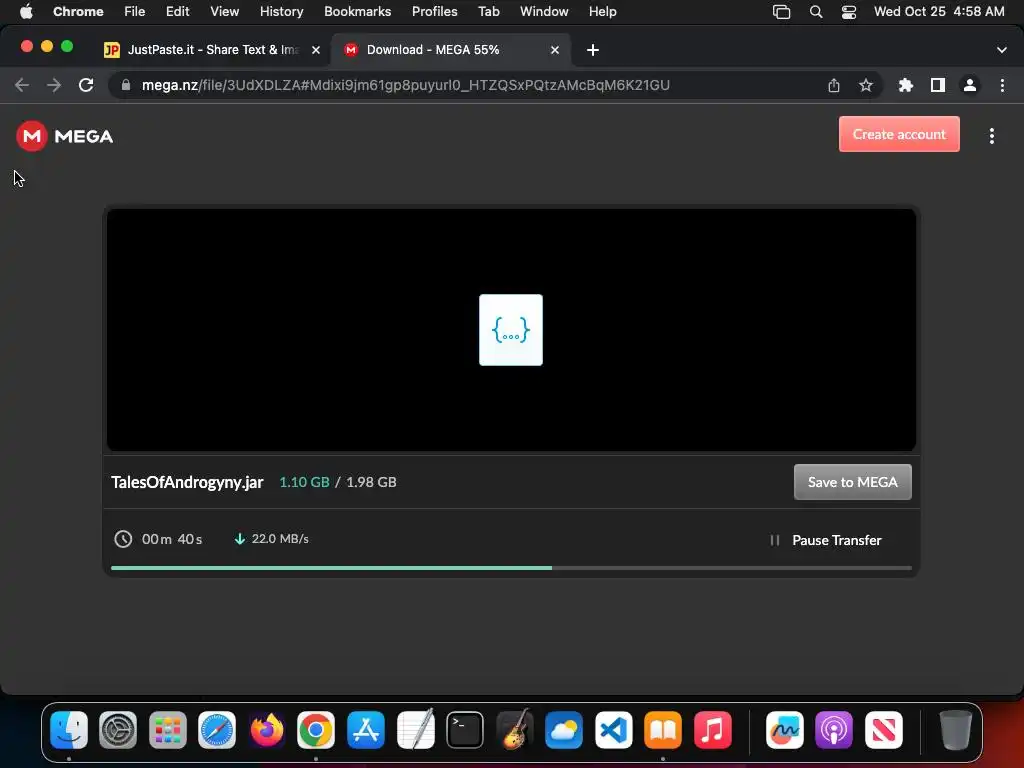Click the clock remaining-time icon
The width and height of the screenshot is (1024, 768).
[123, 539]
